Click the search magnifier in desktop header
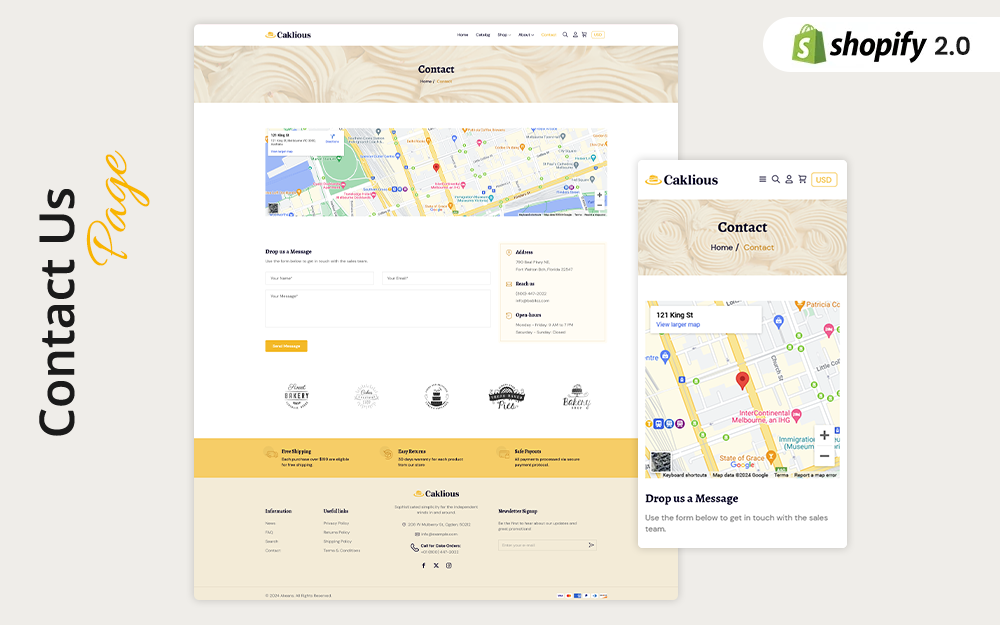Image resolution: width=1000 pixels, height=625 pixels. (565, 35)
